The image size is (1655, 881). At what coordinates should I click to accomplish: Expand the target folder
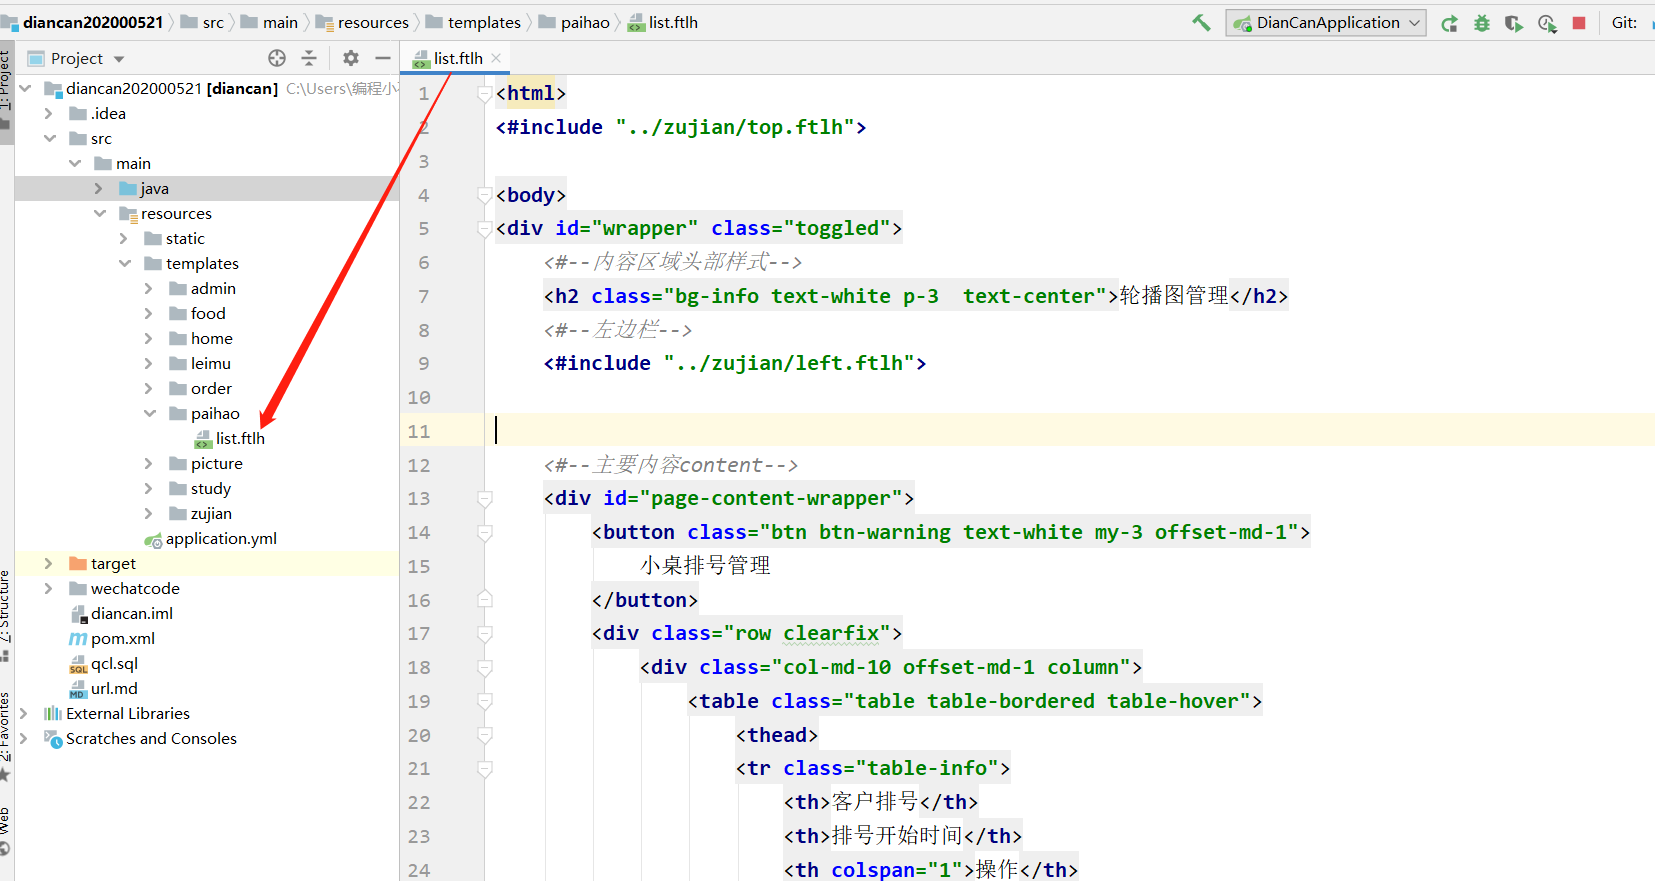(x=48, y=563)
